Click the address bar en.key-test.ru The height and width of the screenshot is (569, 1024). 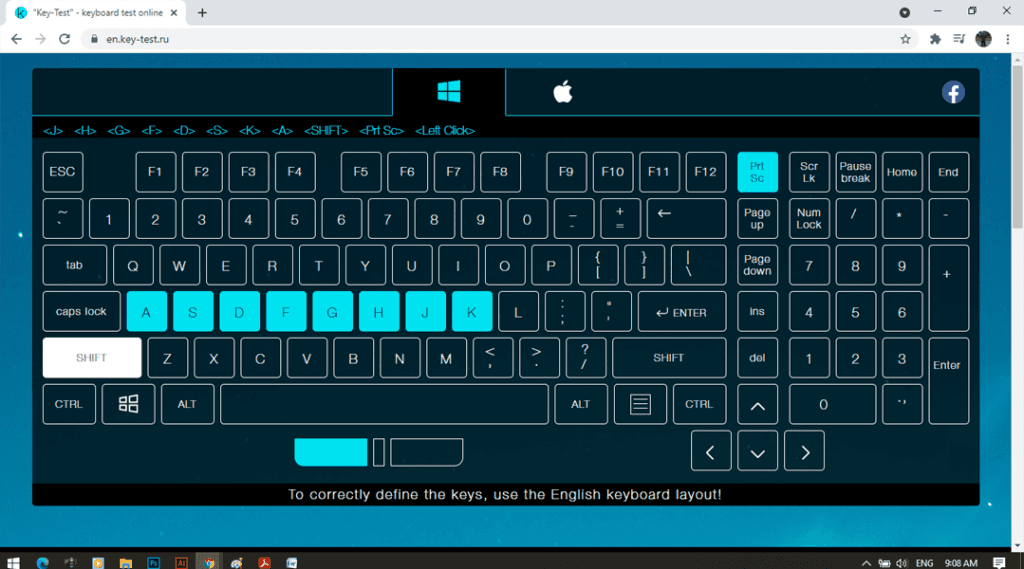pos(138,39)
